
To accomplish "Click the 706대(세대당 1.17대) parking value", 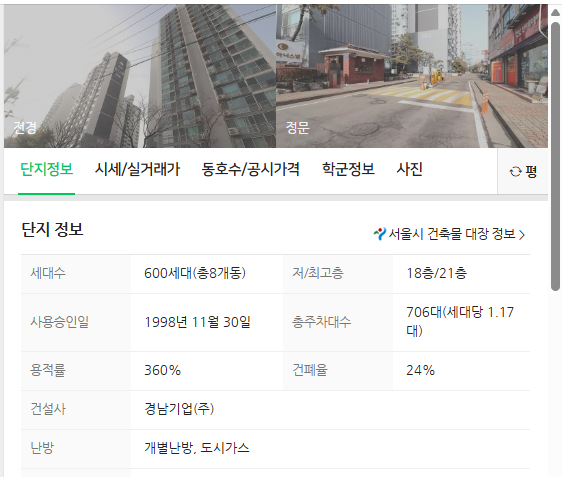I will (460, 321).
